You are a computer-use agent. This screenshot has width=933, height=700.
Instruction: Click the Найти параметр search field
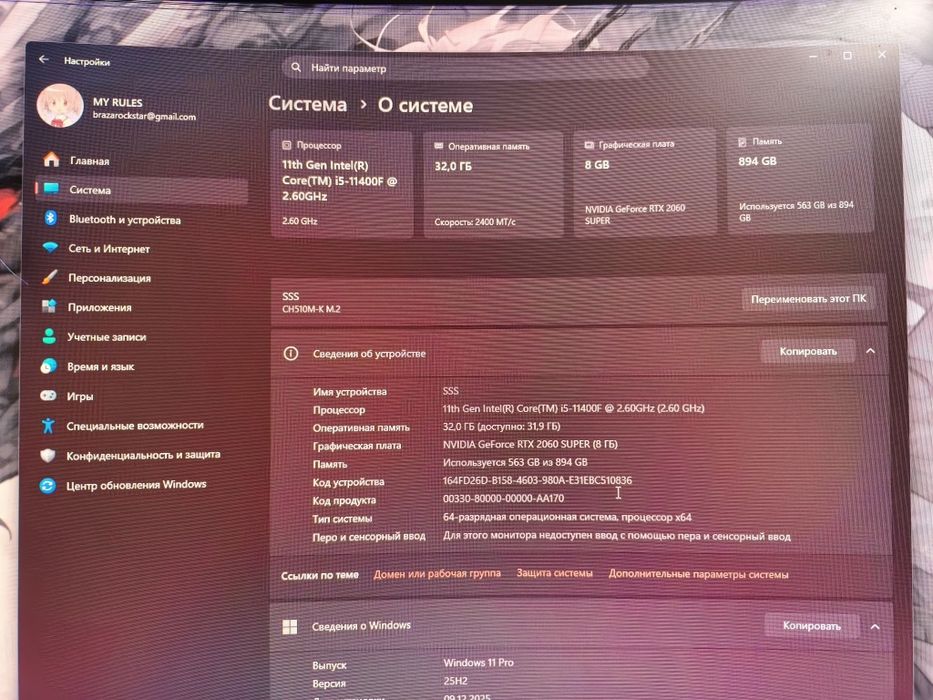[x=465, y=68]
